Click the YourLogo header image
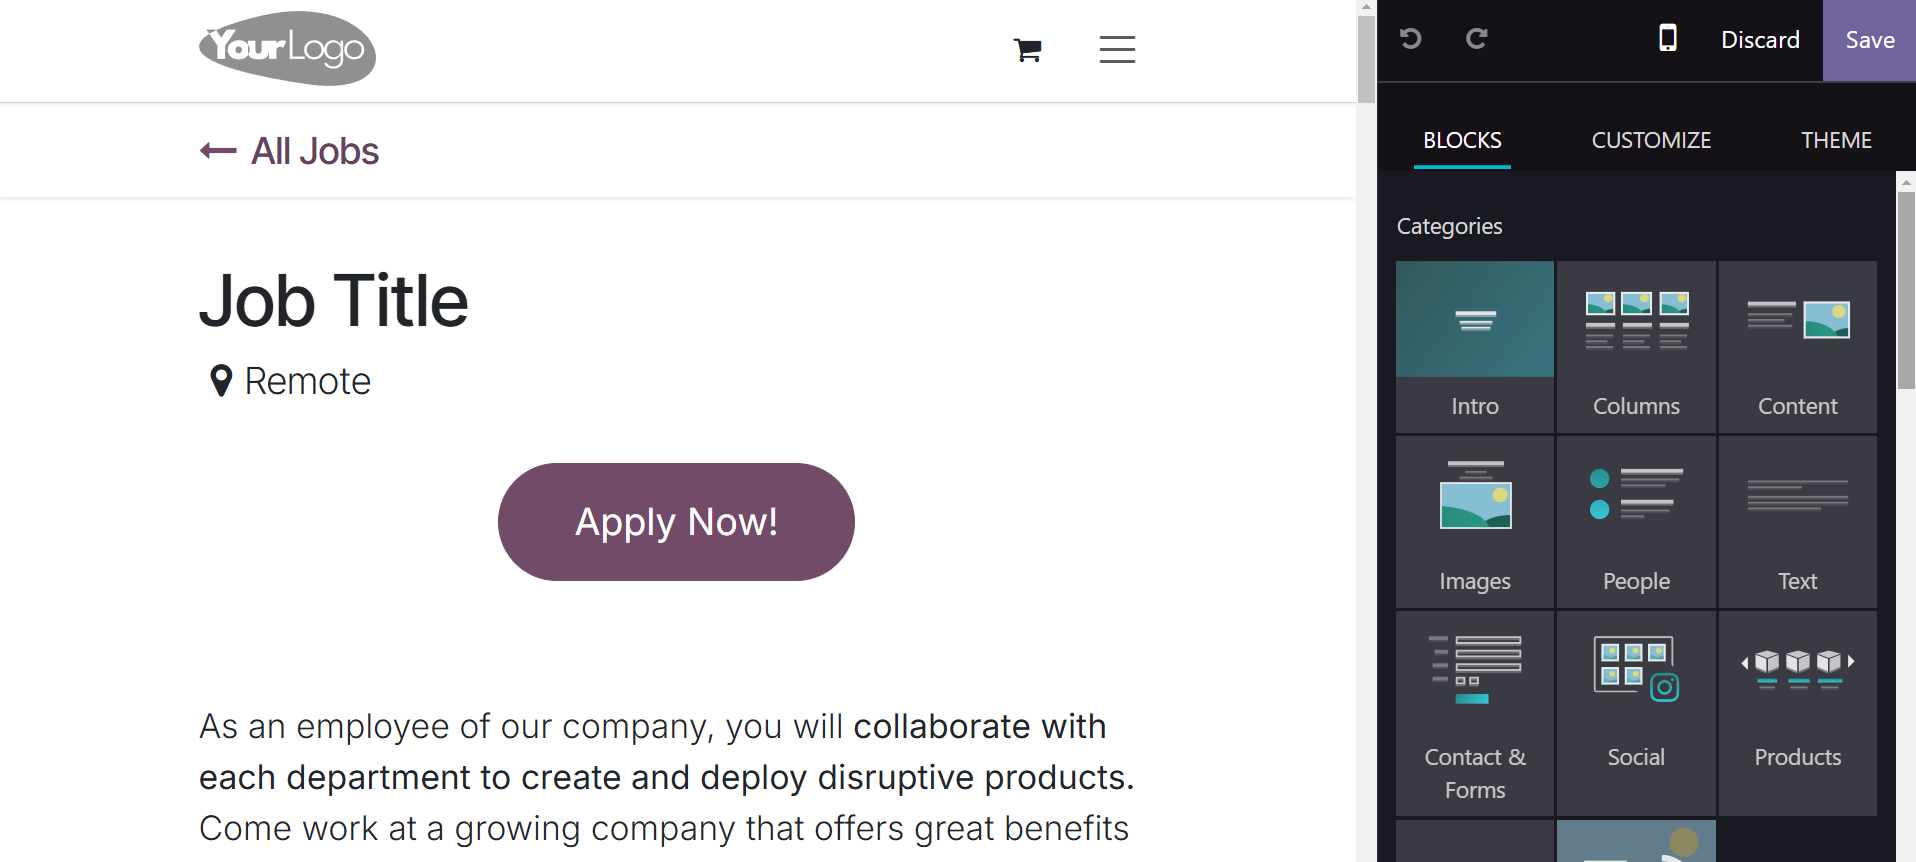1916x862 pixels. (288, 48)
